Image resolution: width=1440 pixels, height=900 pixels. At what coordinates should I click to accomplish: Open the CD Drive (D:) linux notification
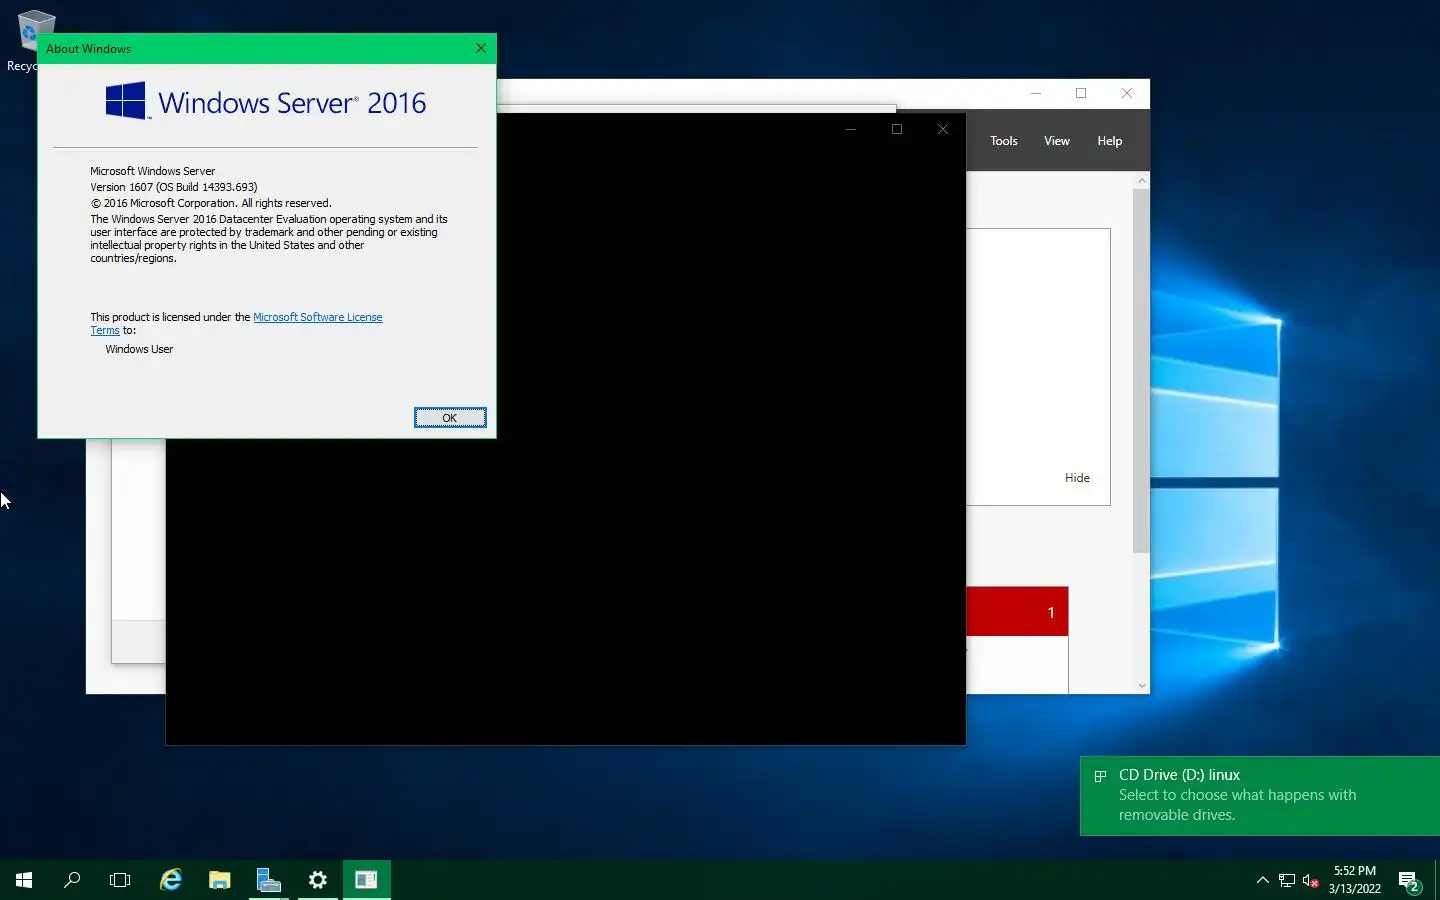pyautogui.click(x=1260, y=795)
